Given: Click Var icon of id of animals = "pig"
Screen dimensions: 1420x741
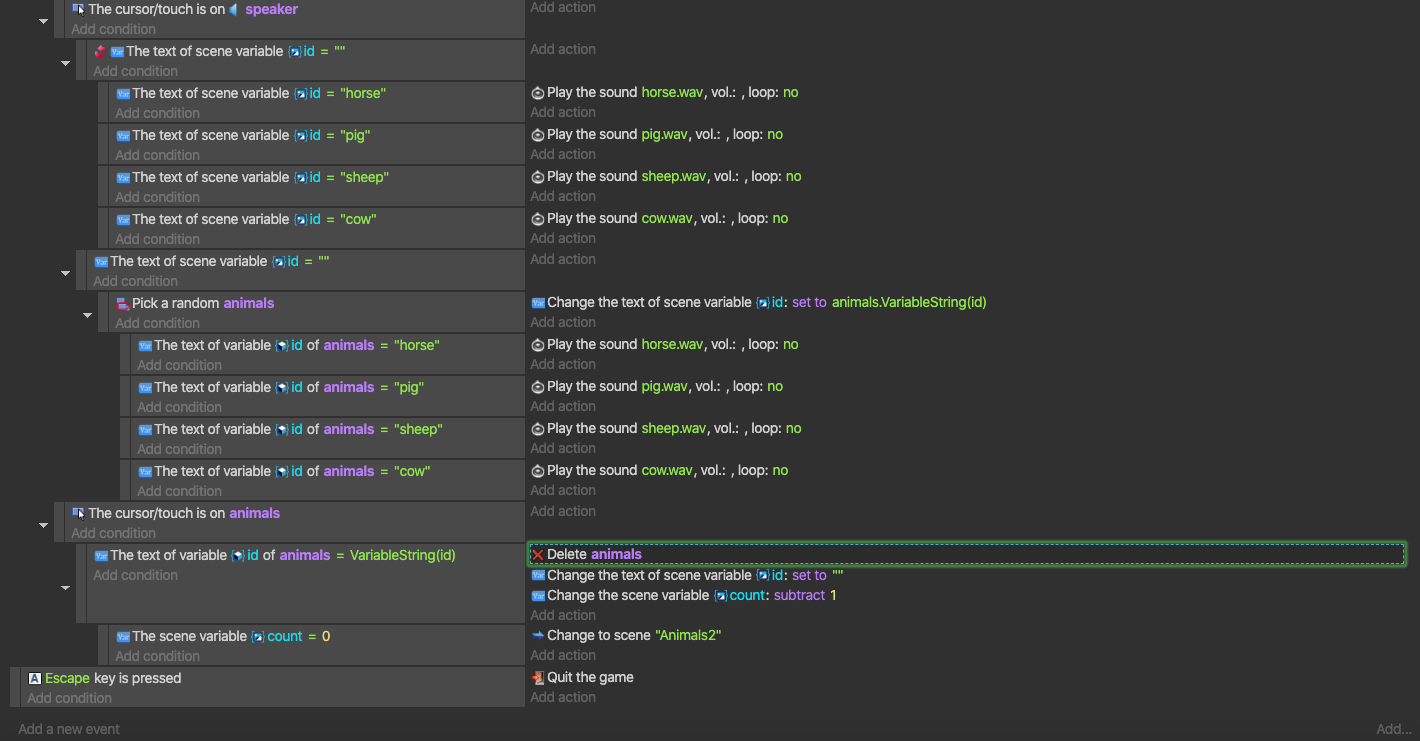Looking at the screenshot, I should click(145, 387).
